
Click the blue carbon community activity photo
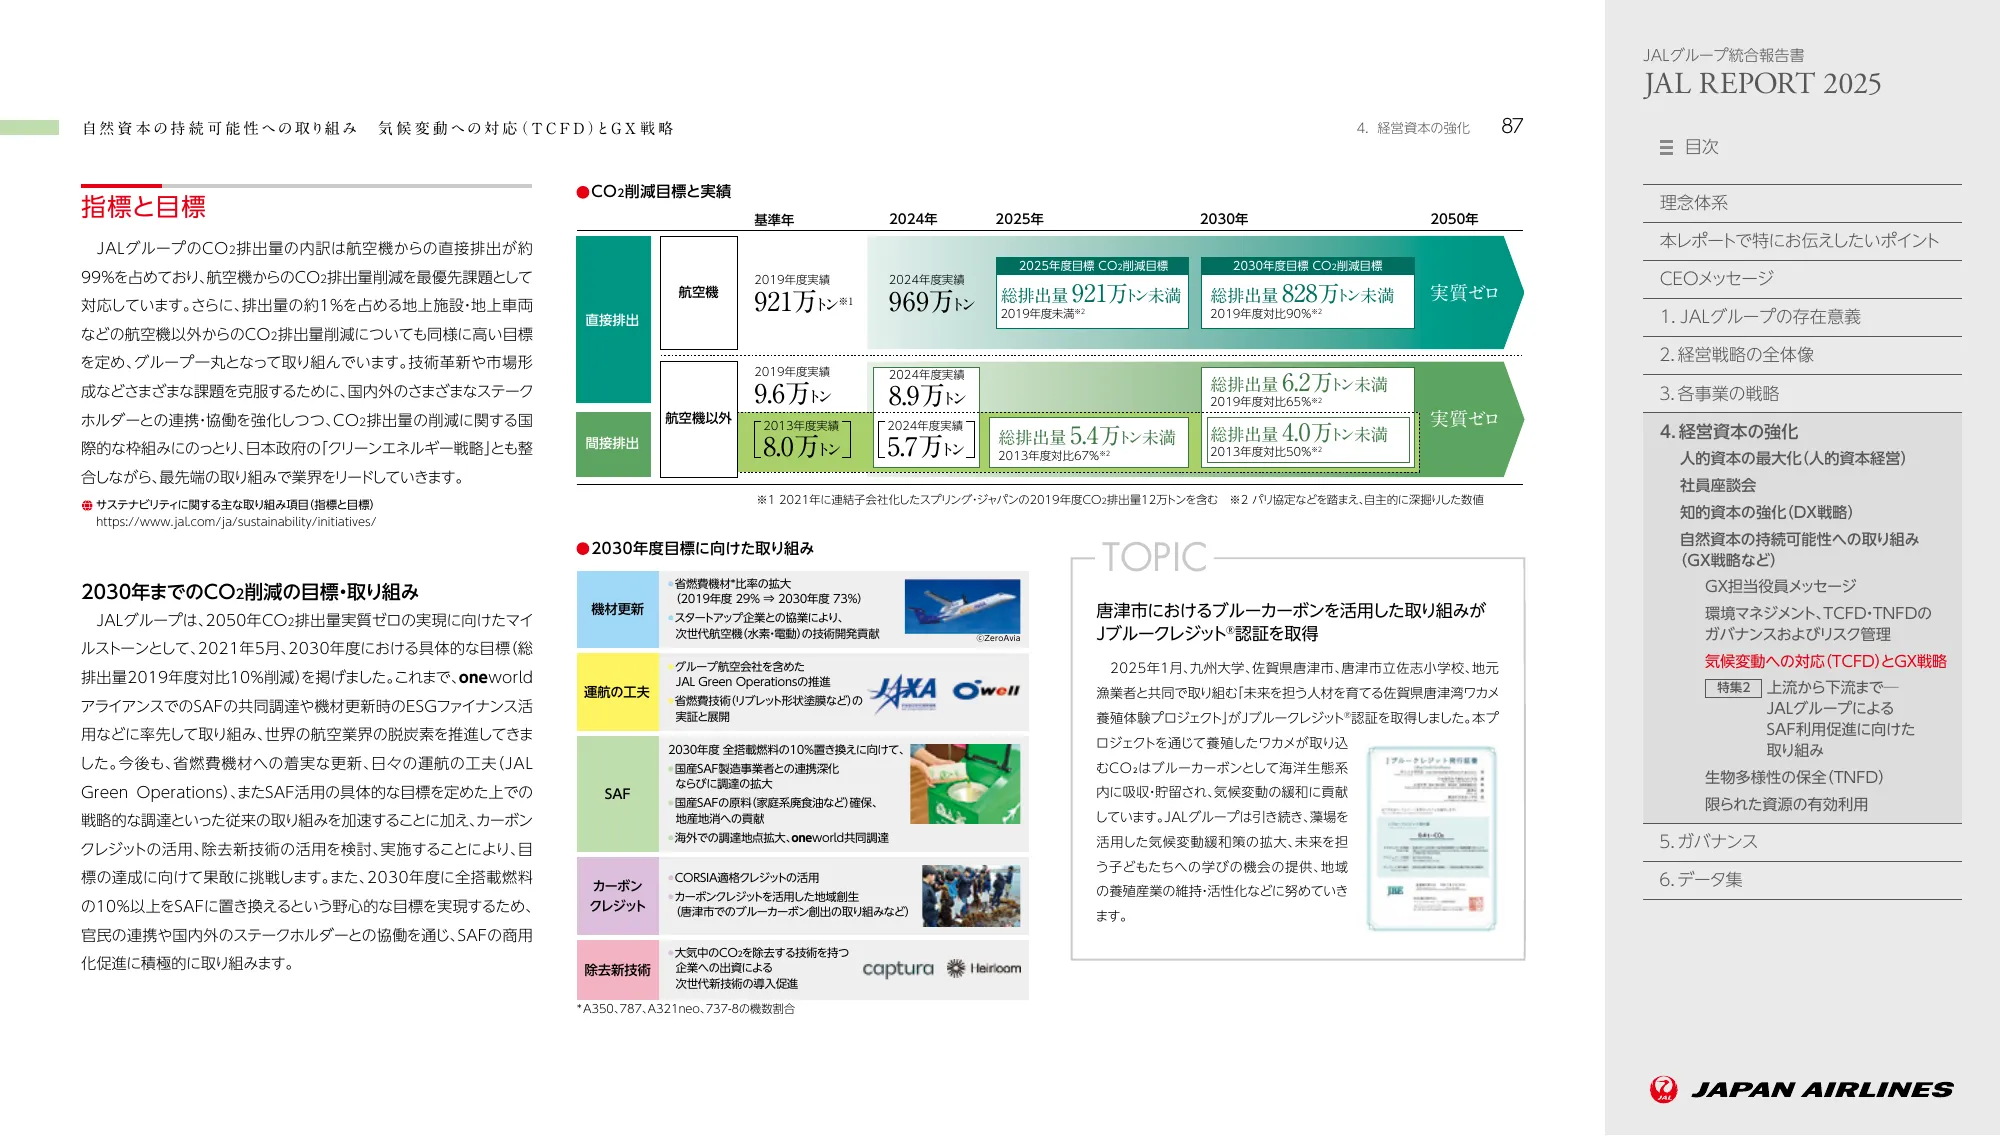coord(971,896)
